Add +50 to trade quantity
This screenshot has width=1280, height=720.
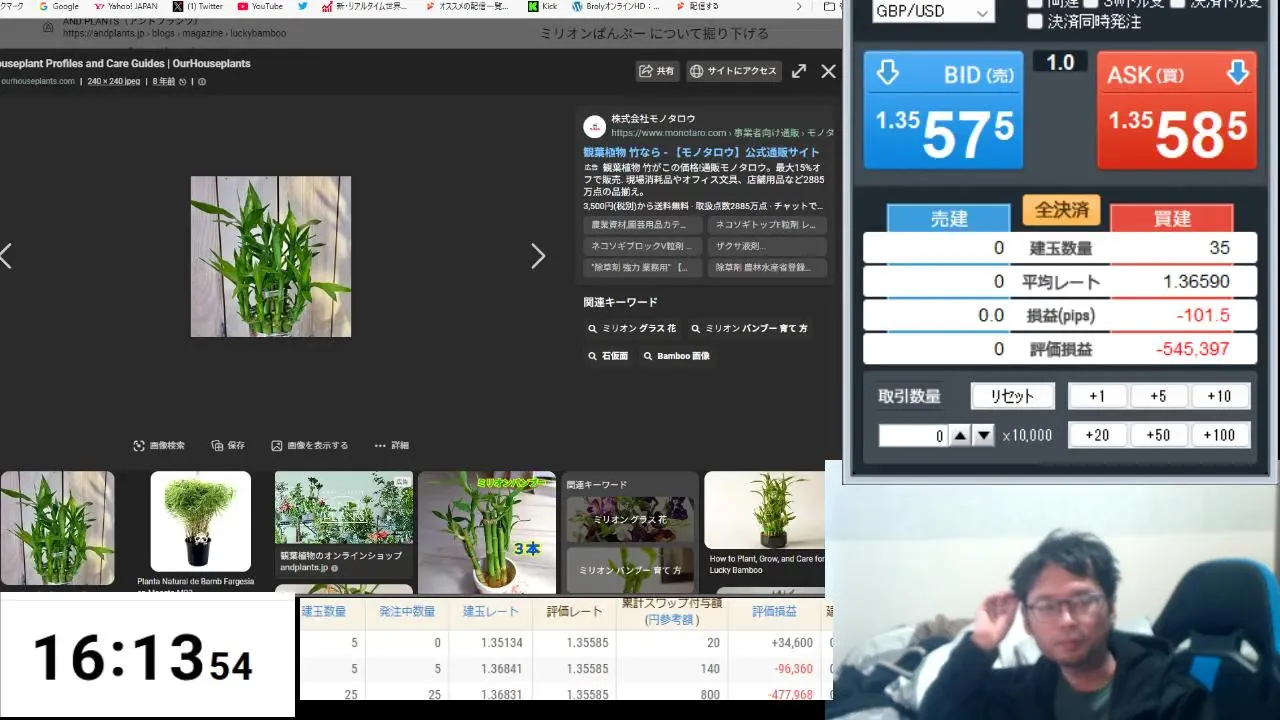click(1158, 435)
